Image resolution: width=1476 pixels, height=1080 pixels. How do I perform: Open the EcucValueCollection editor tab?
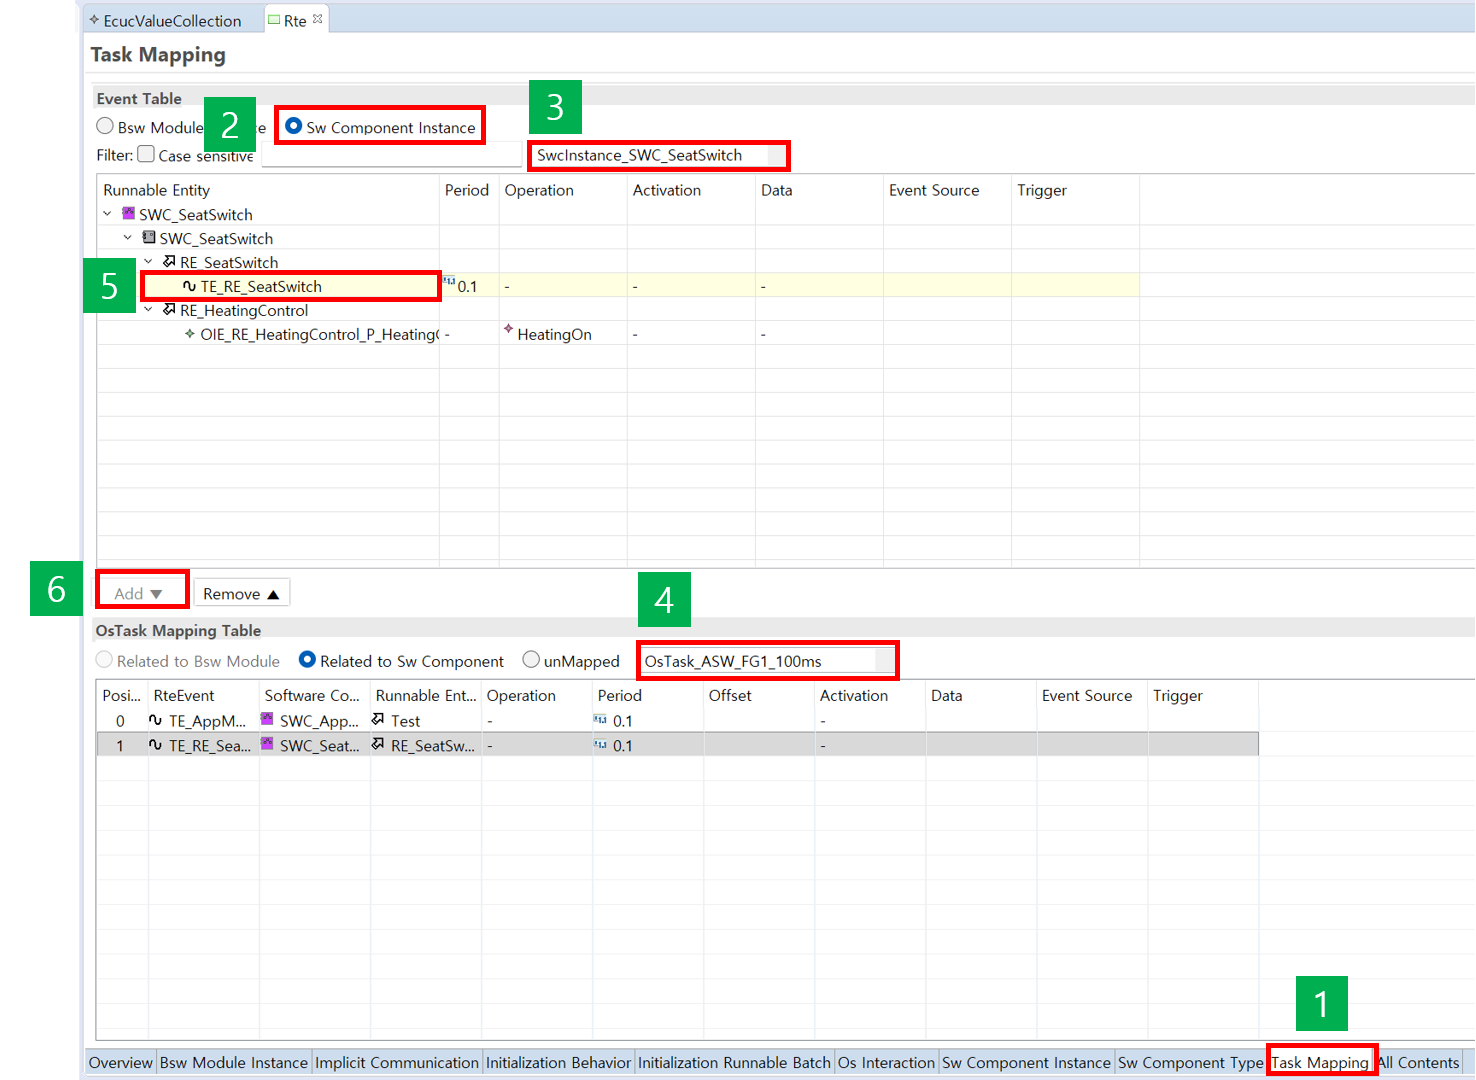[172, 20]
